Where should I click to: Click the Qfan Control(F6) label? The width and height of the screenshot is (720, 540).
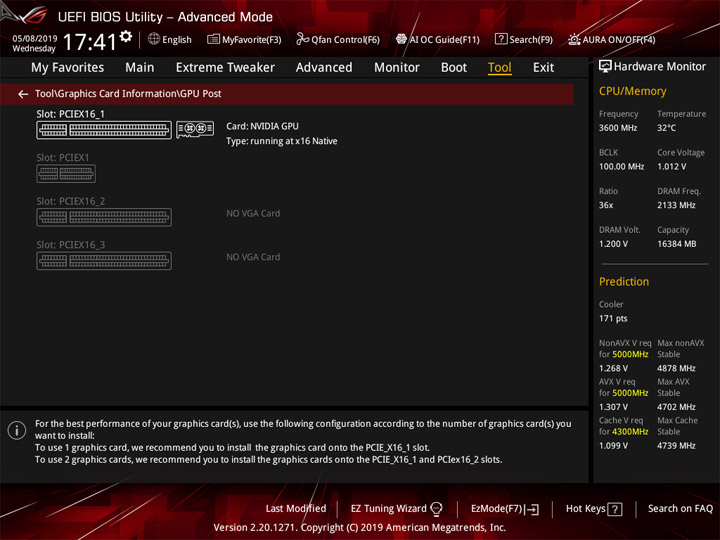click(345, 40)
